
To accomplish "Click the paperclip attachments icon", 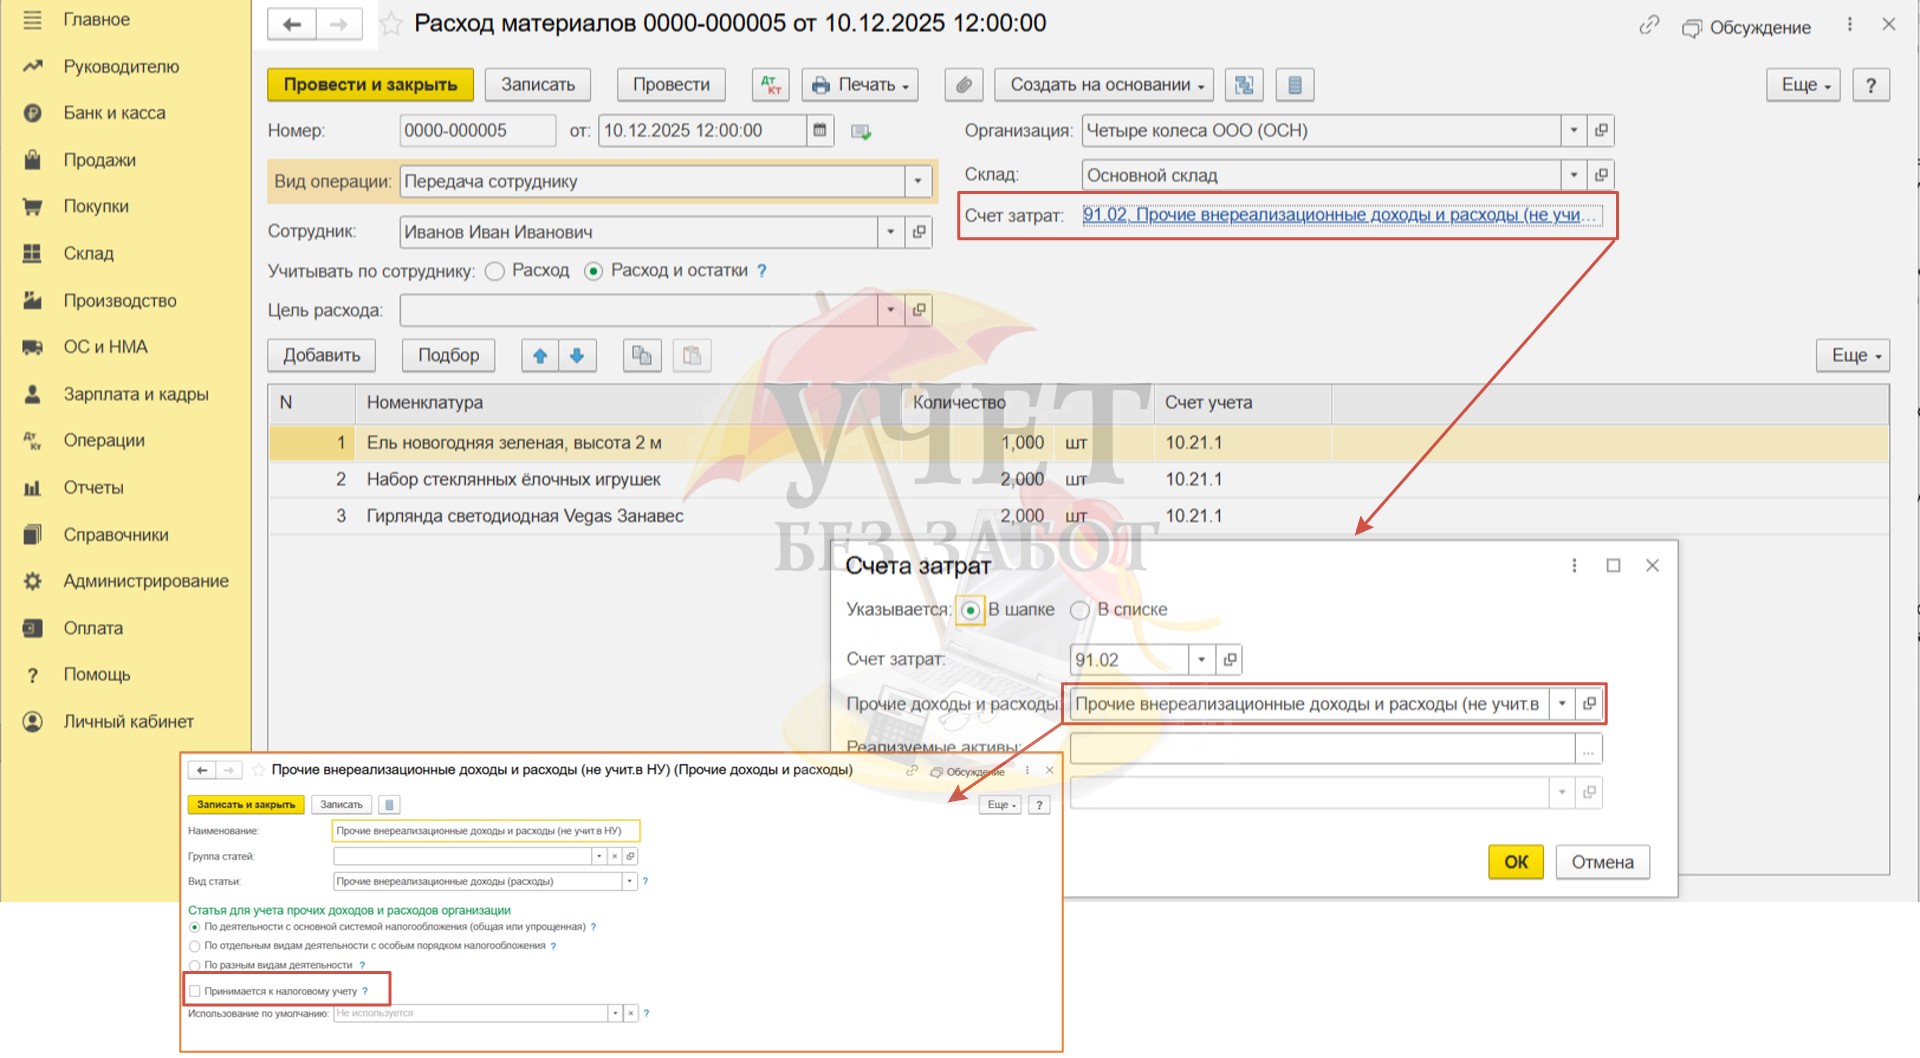I will (963, 85).
